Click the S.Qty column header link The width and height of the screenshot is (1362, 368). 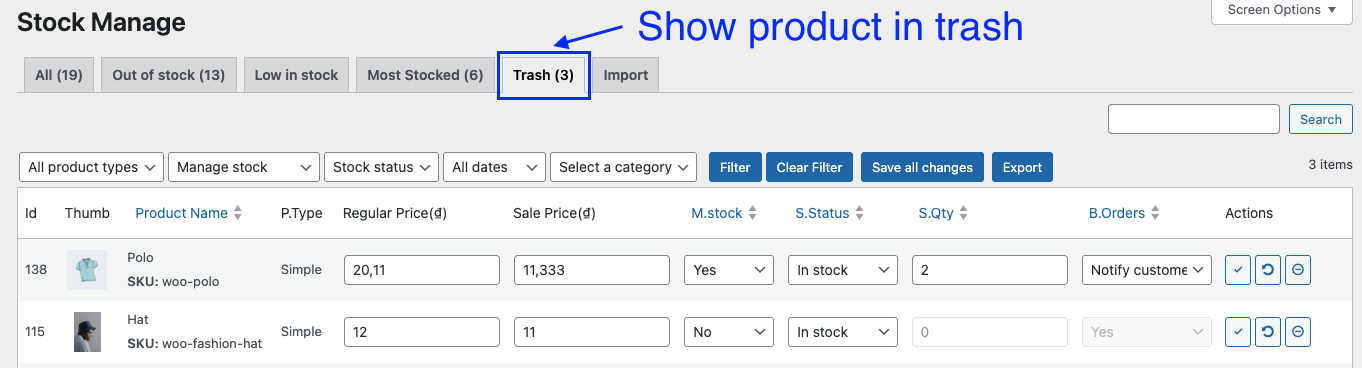[x=936, y=213]
